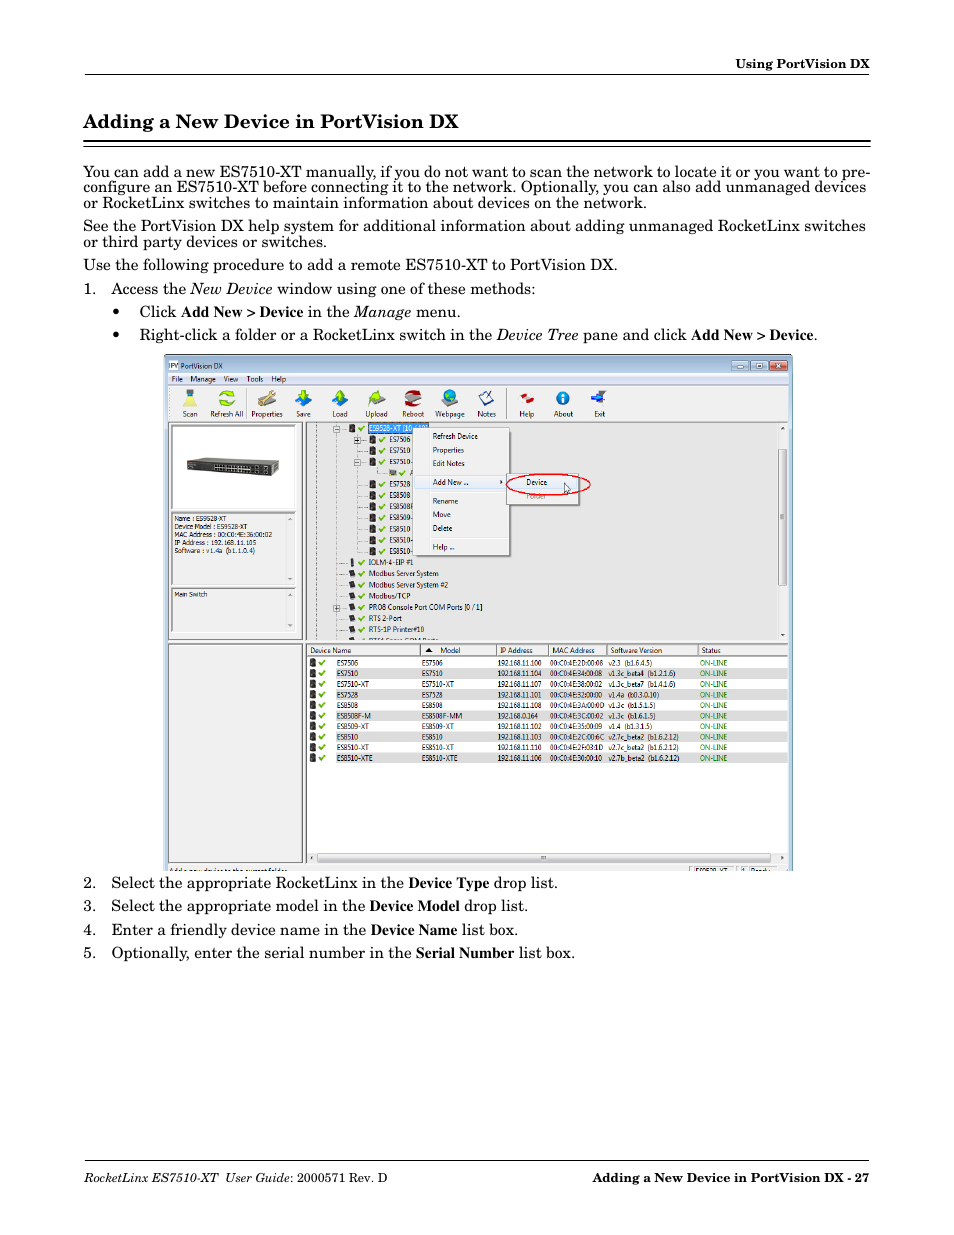Select the ES8509-XT row in device list

[547, 726]
